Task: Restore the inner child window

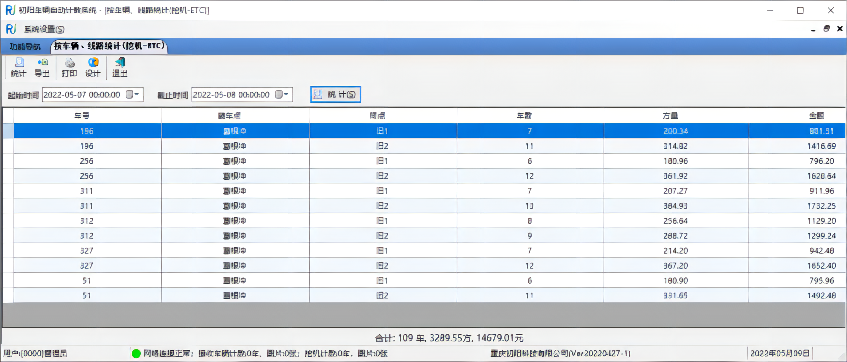Action: (826, 29)
